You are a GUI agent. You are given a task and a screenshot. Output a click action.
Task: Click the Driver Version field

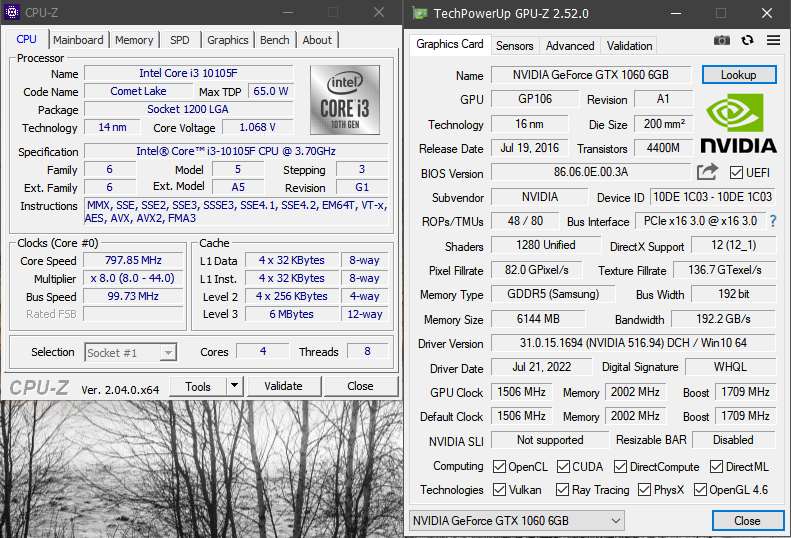(633, 343)
